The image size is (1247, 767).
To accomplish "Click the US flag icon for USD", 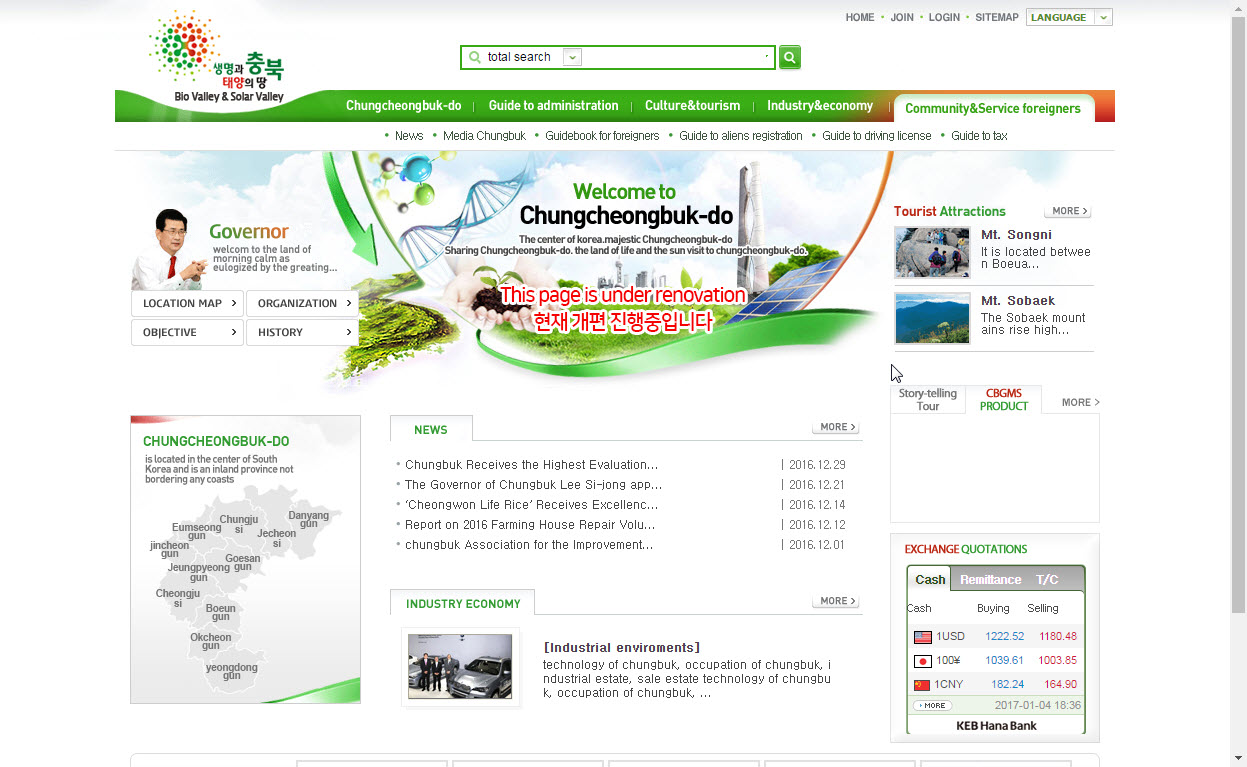I will (x=922, y=637).
